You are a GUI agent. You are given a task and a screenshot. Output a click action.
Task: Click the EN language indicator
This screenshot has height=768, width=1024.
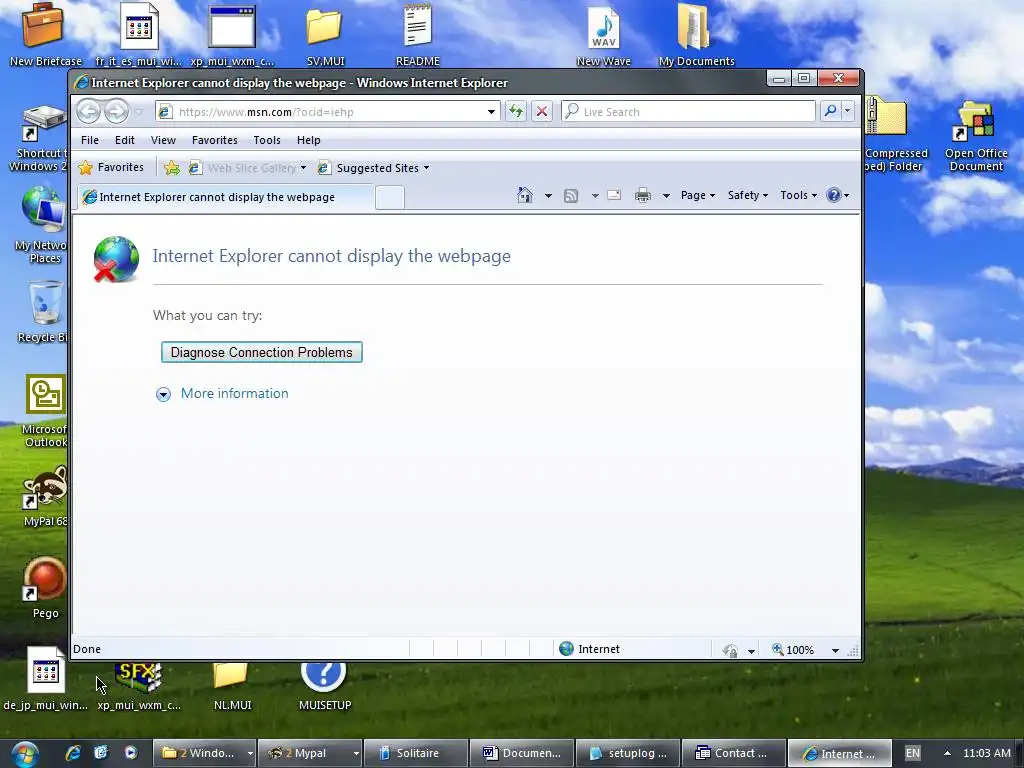pos(912,754)
